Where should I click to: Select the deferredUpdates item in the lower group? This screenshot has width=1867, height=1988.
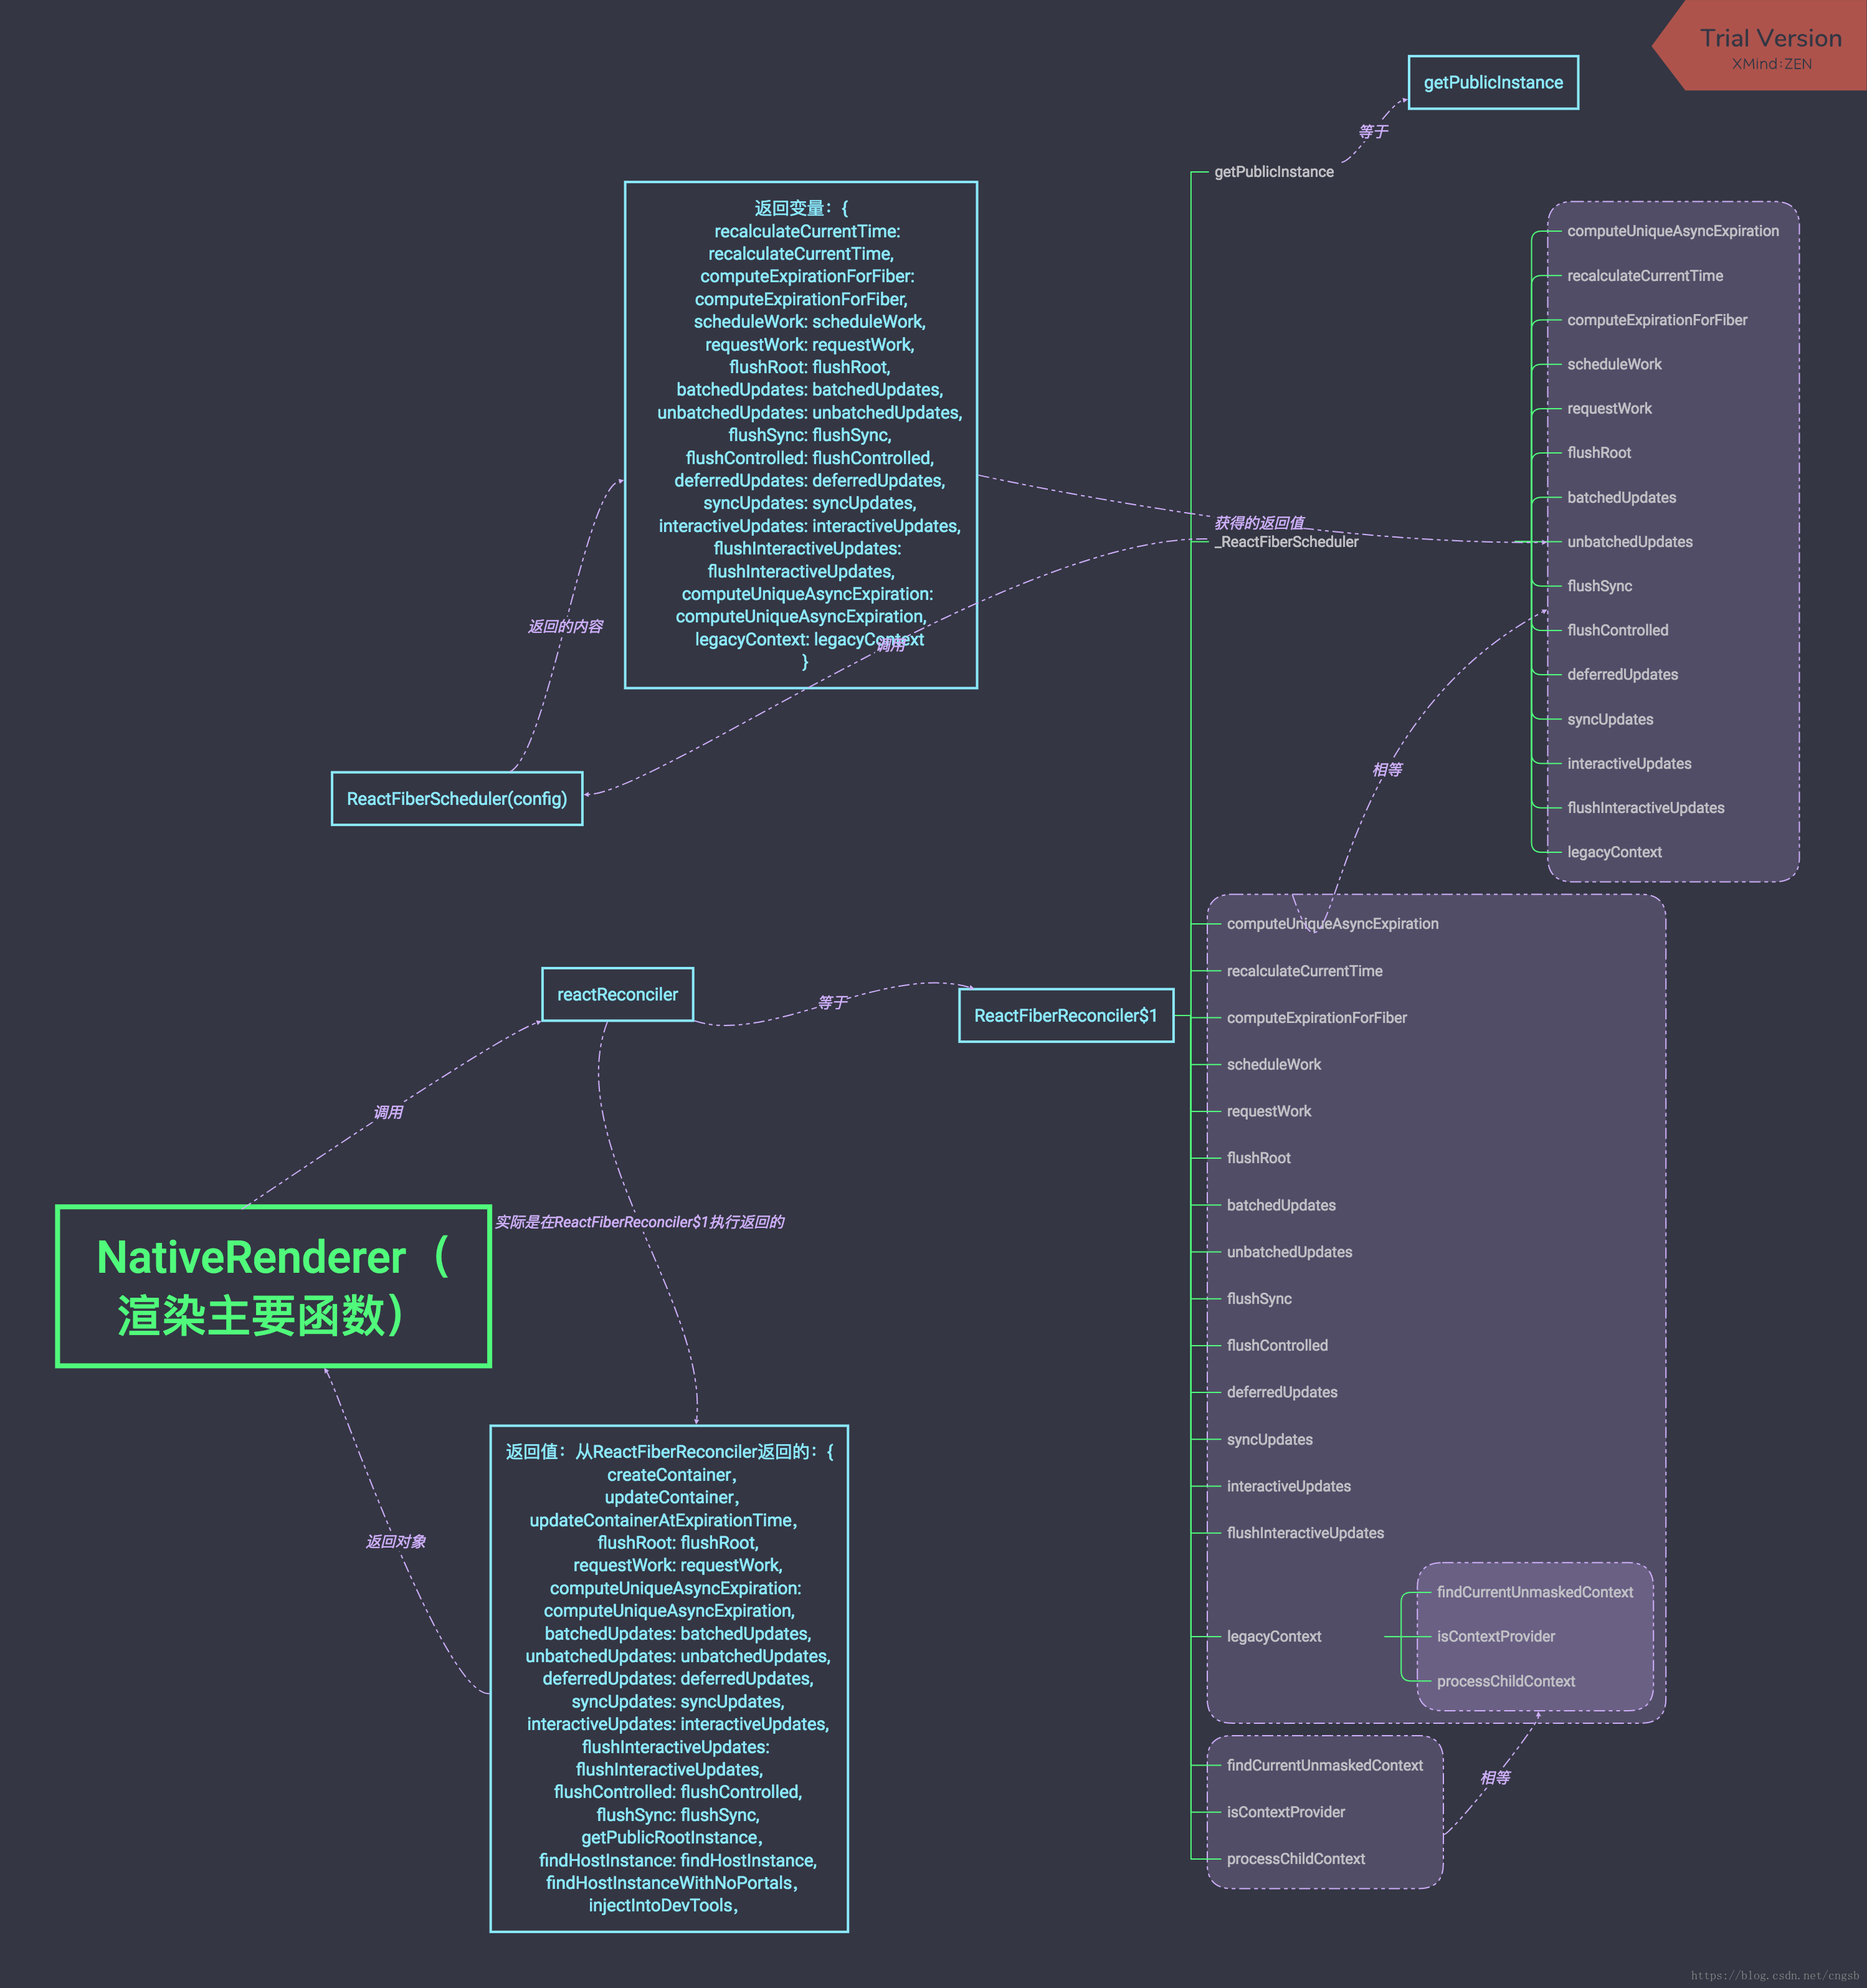click(1281, 1392)
